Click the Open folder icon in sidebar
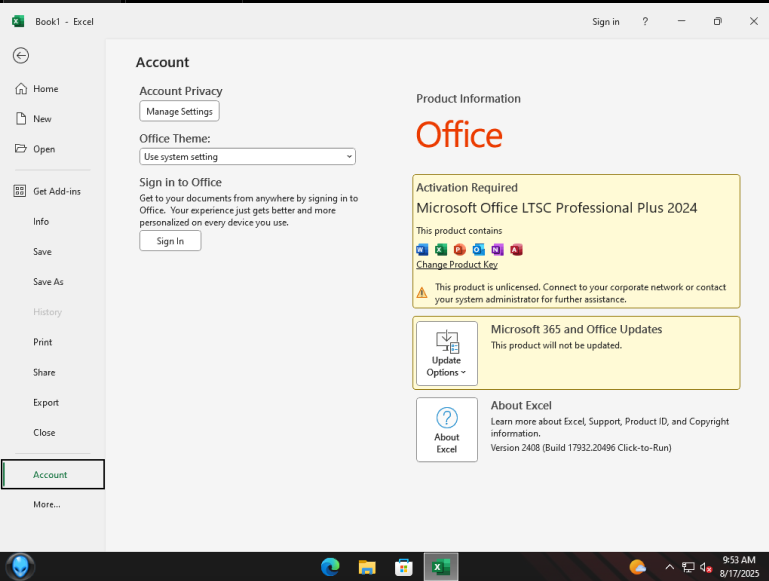Screen dimensions: 769x581 click(x=21, y=149)
